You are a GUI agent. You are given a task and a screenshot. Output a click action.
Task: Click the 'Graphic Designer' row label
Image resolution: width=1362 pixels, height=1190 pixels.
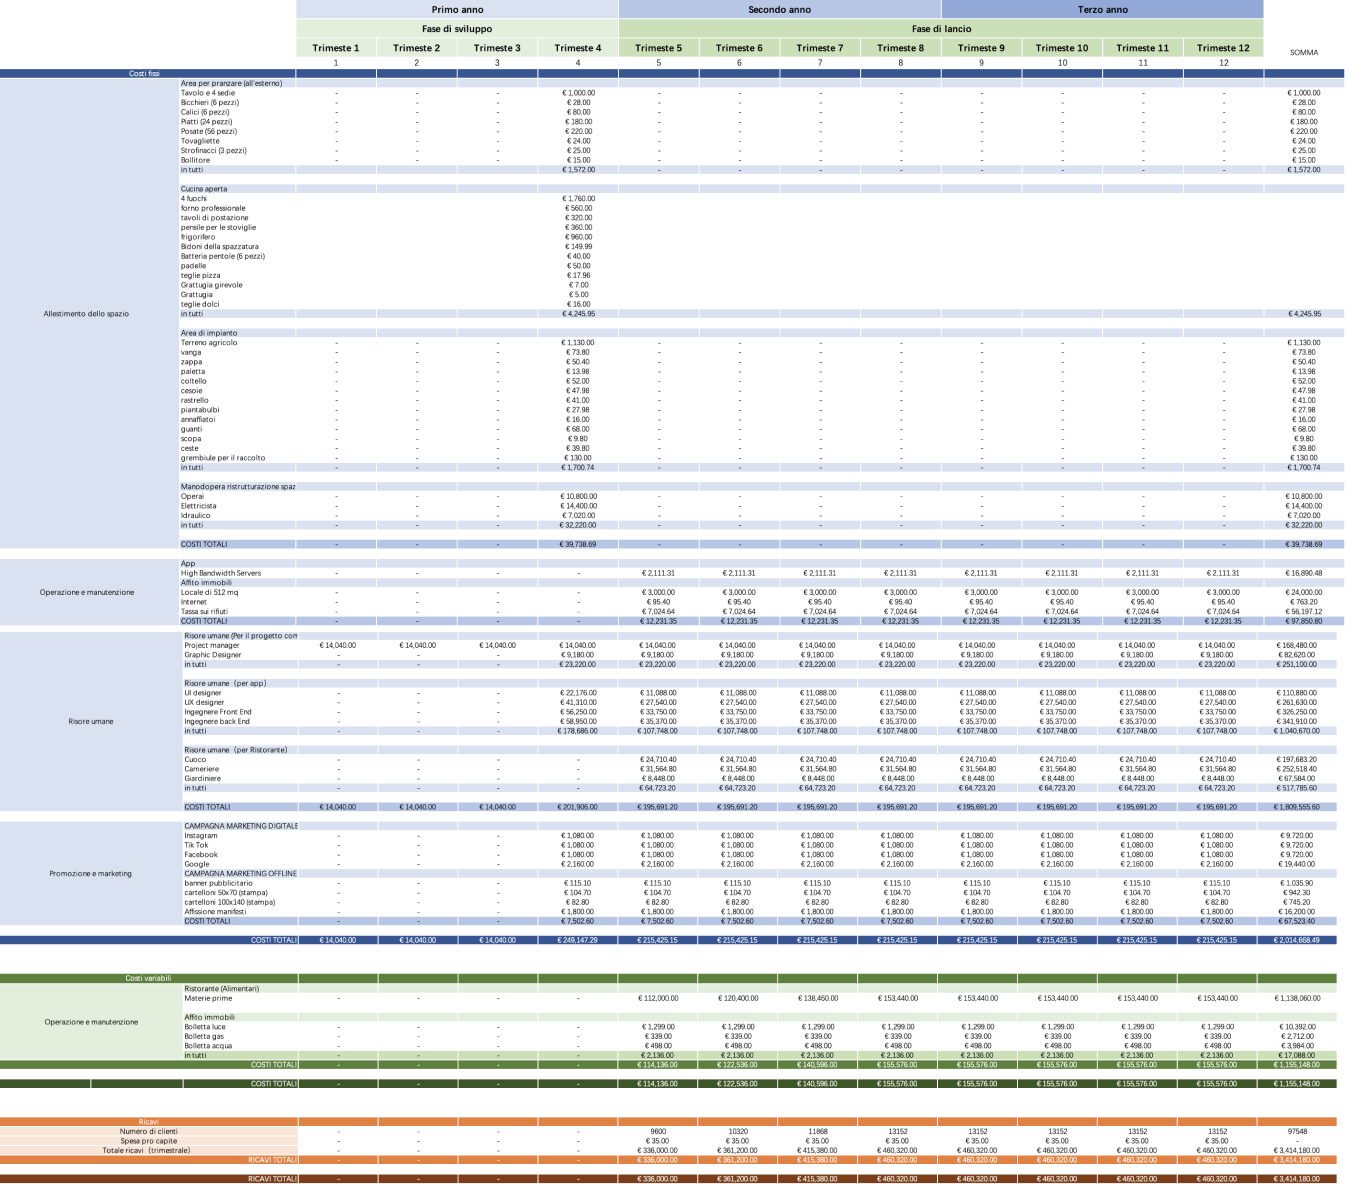click(x=213, y=655)
